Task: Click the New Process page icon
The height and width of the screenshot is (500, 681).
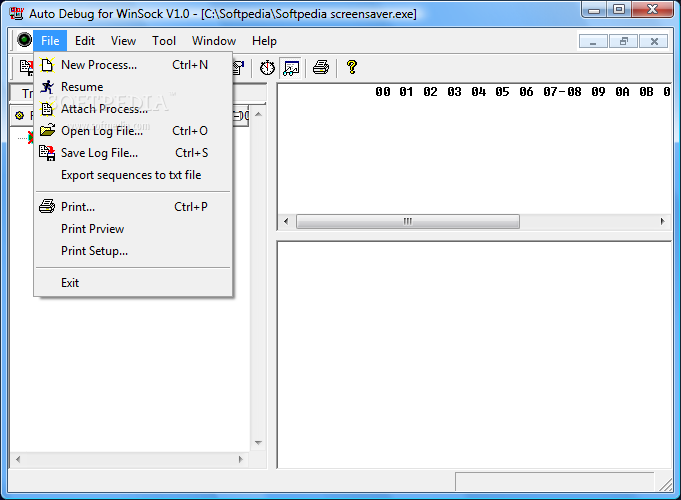Action: click(47, 65)
